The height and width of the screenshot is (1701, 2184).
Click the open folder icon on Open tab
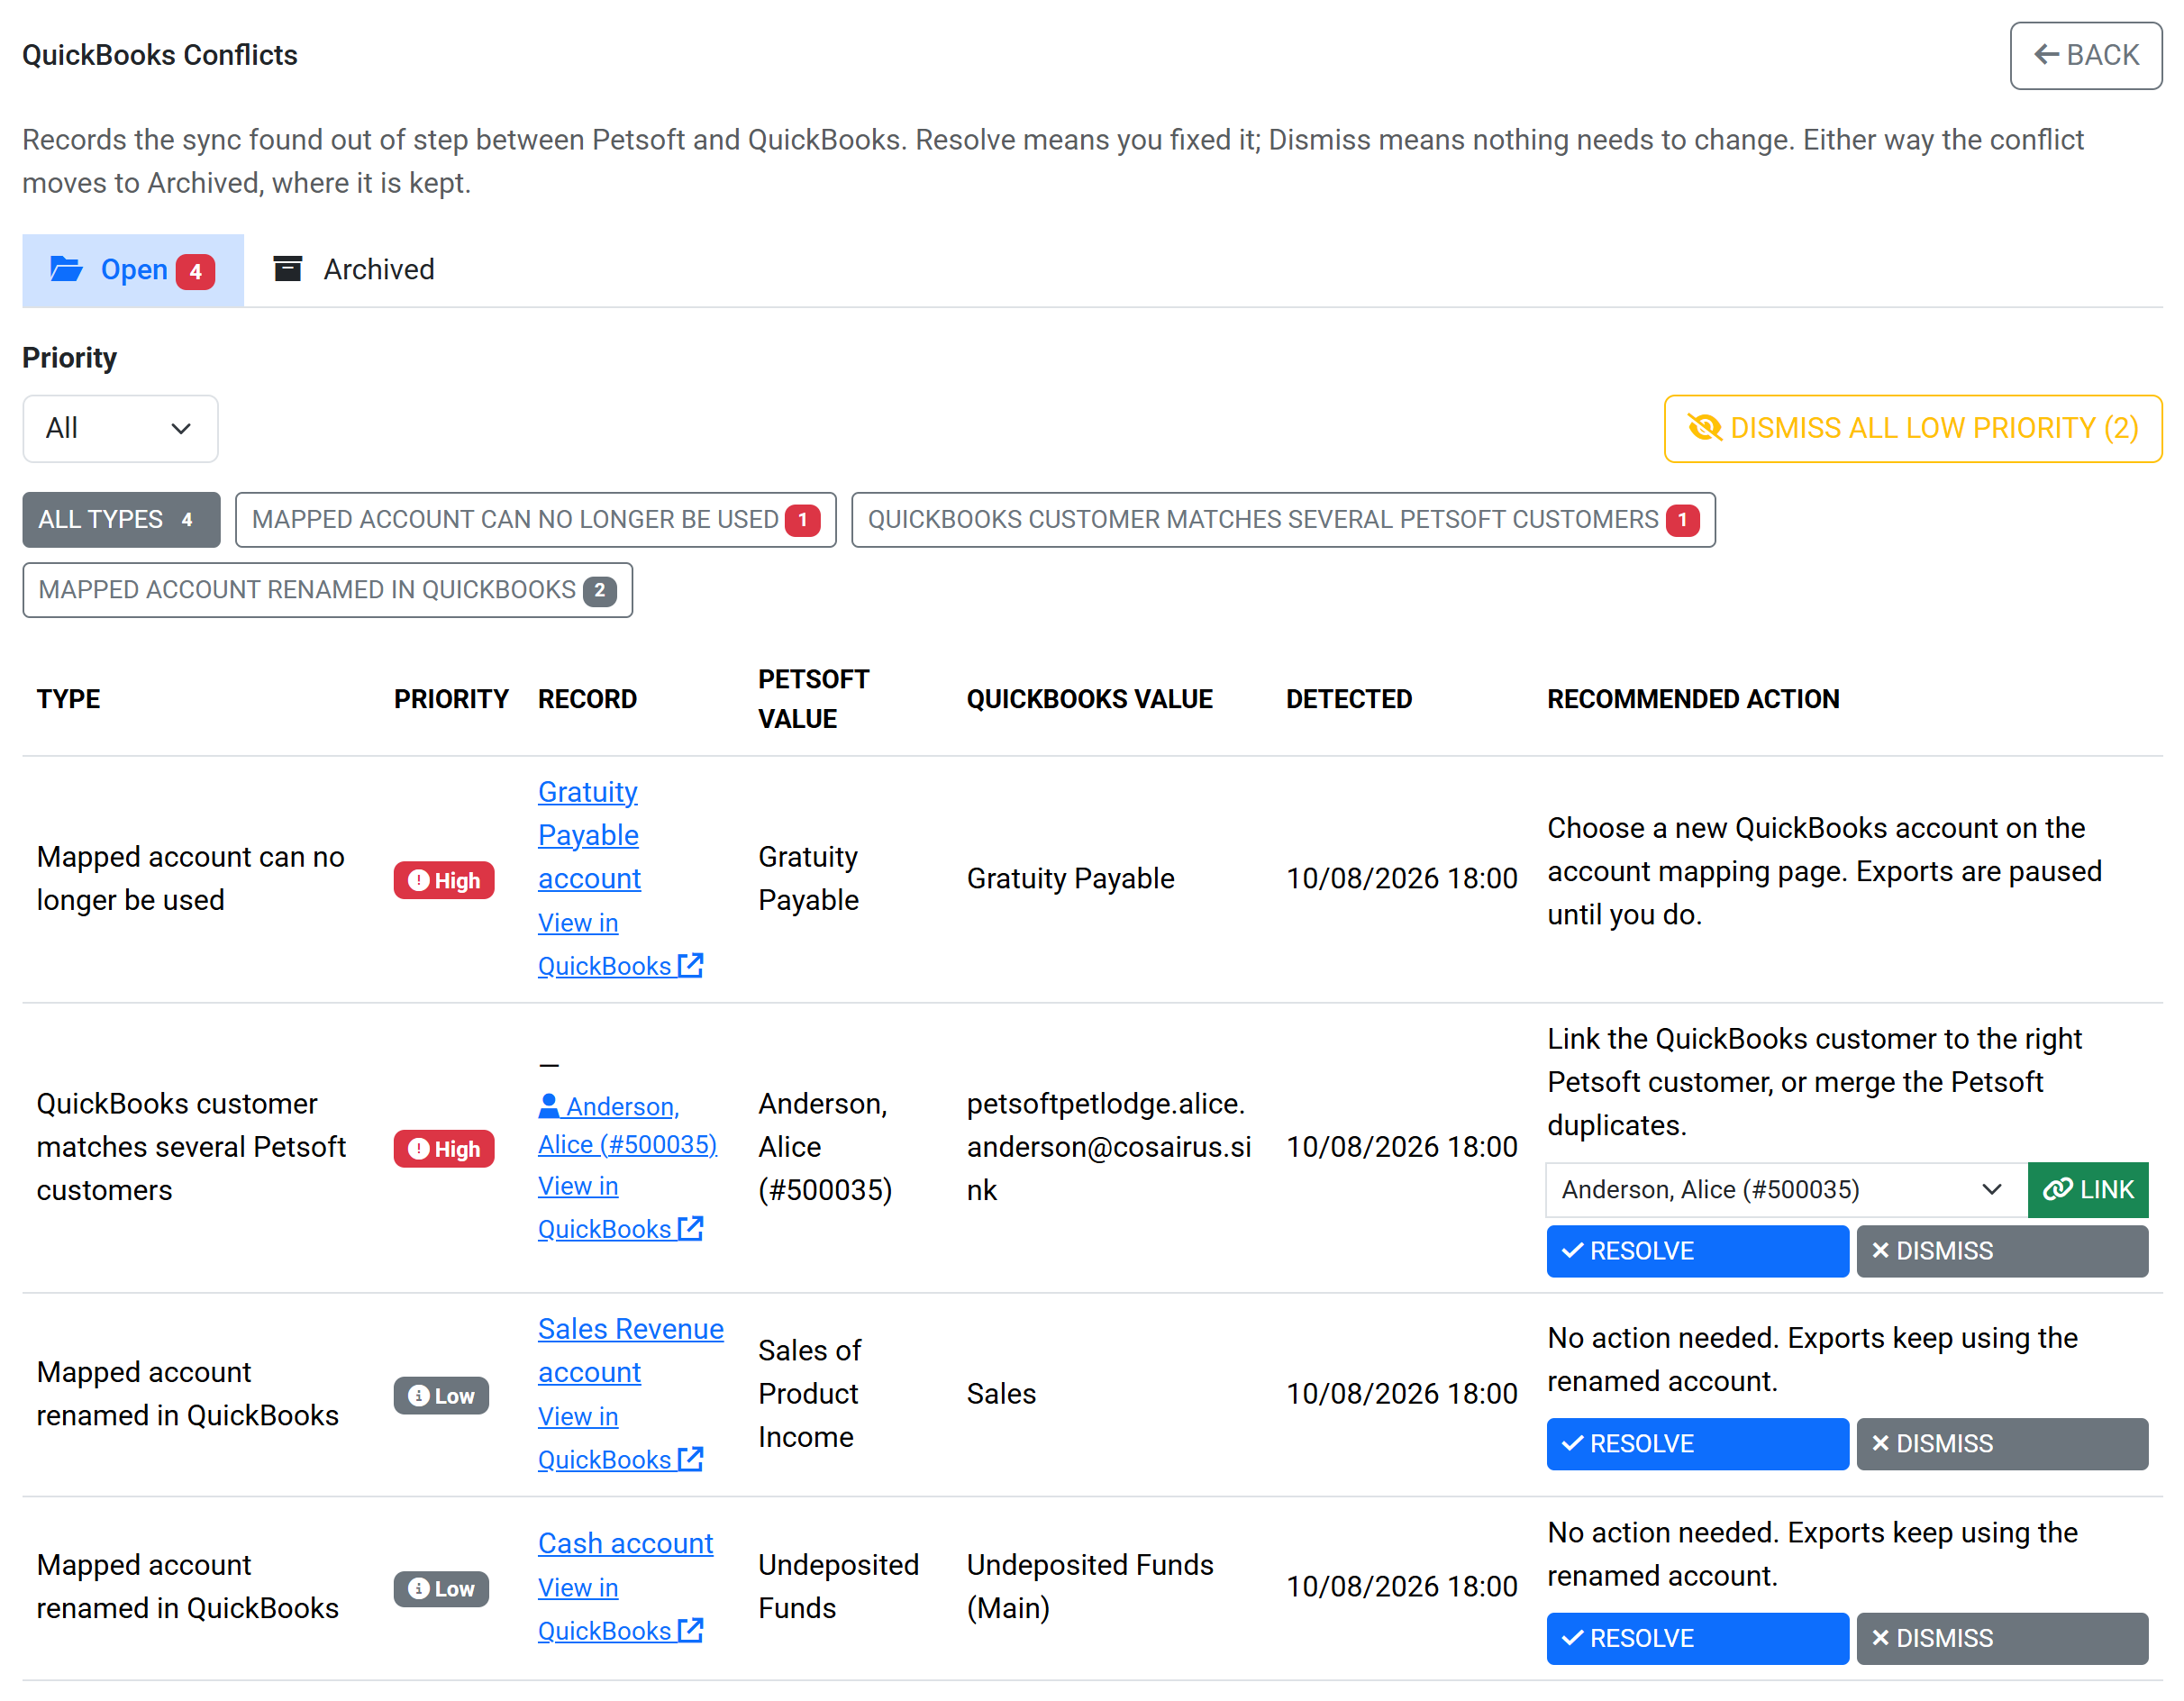pos(66,269)
